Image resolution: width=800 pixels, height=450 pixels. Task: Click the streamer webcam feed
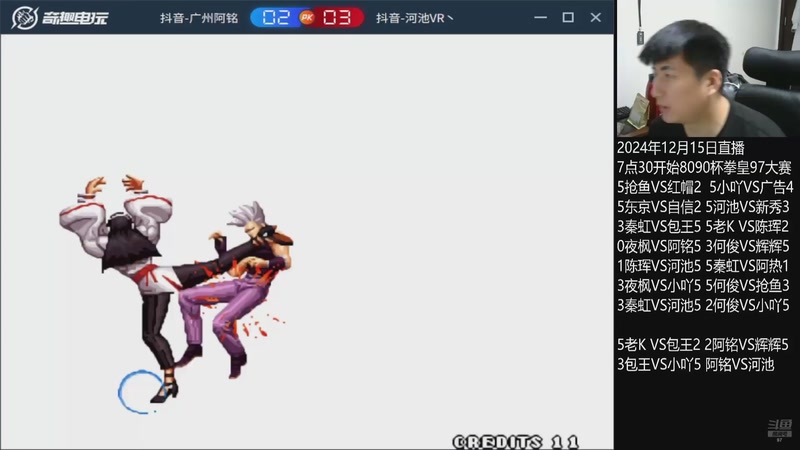708,68
